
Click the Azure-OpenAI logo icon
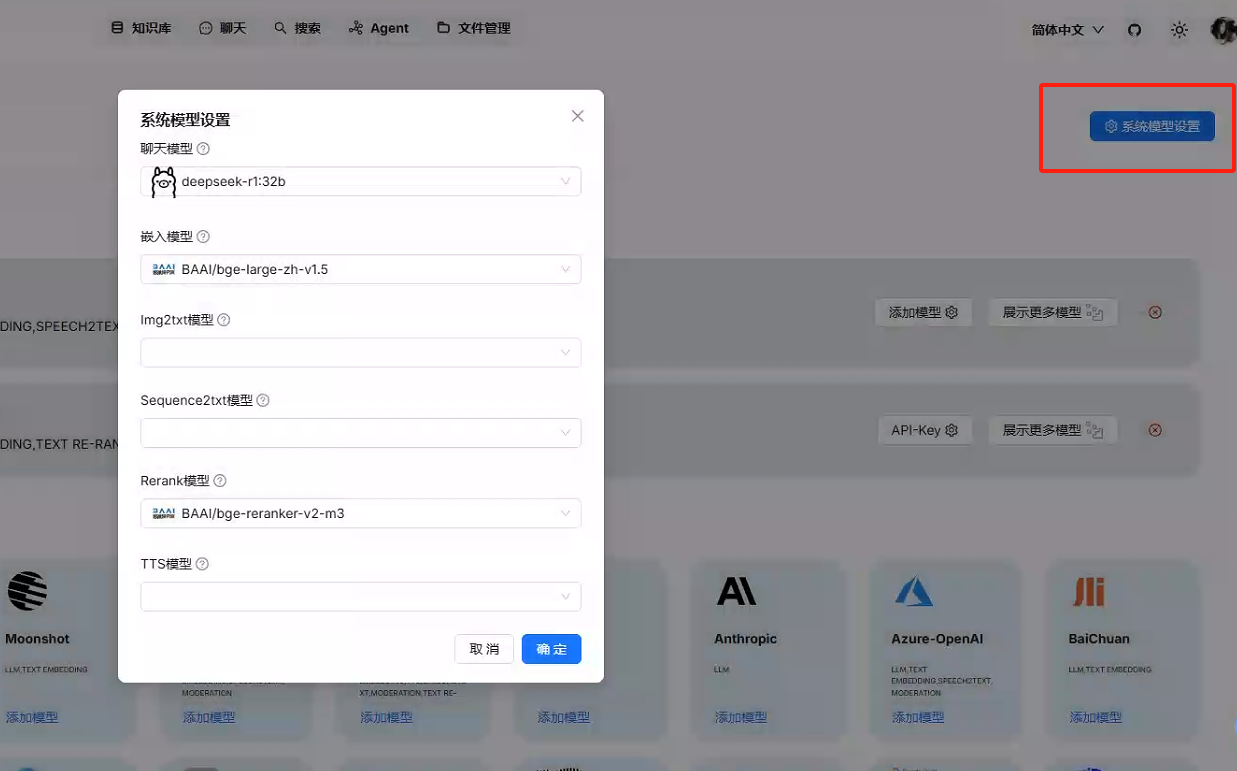[x=913, y=592]
